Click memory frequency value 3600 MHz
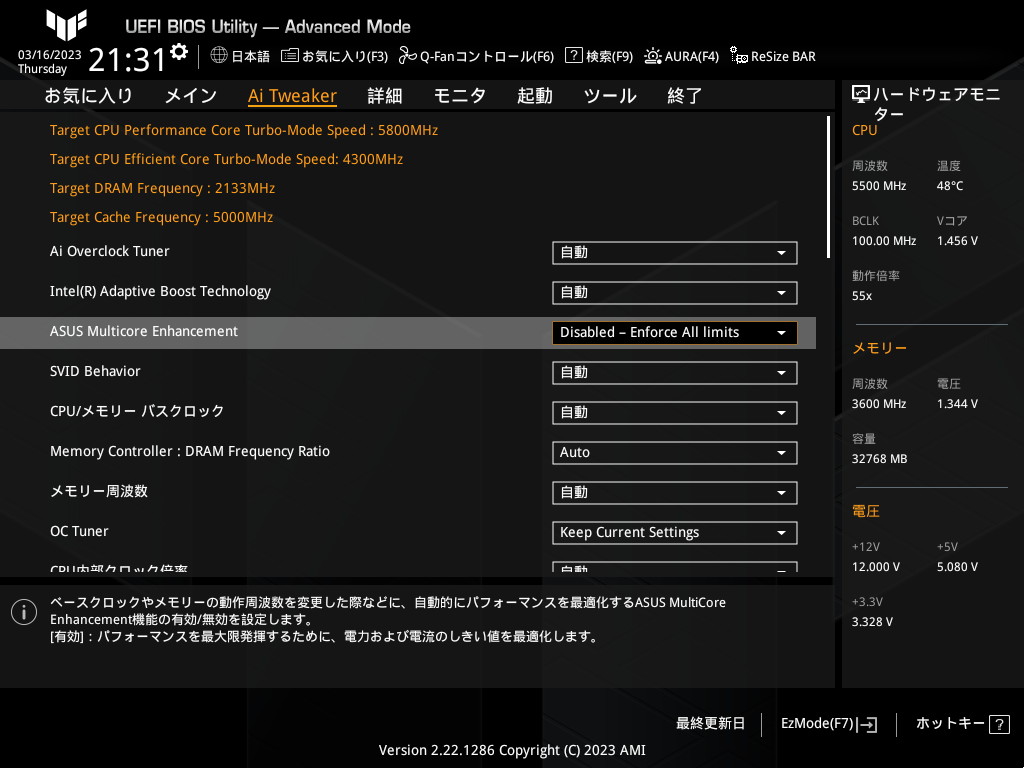Screen dimensions: 1024x768 [x=879, y=404]
